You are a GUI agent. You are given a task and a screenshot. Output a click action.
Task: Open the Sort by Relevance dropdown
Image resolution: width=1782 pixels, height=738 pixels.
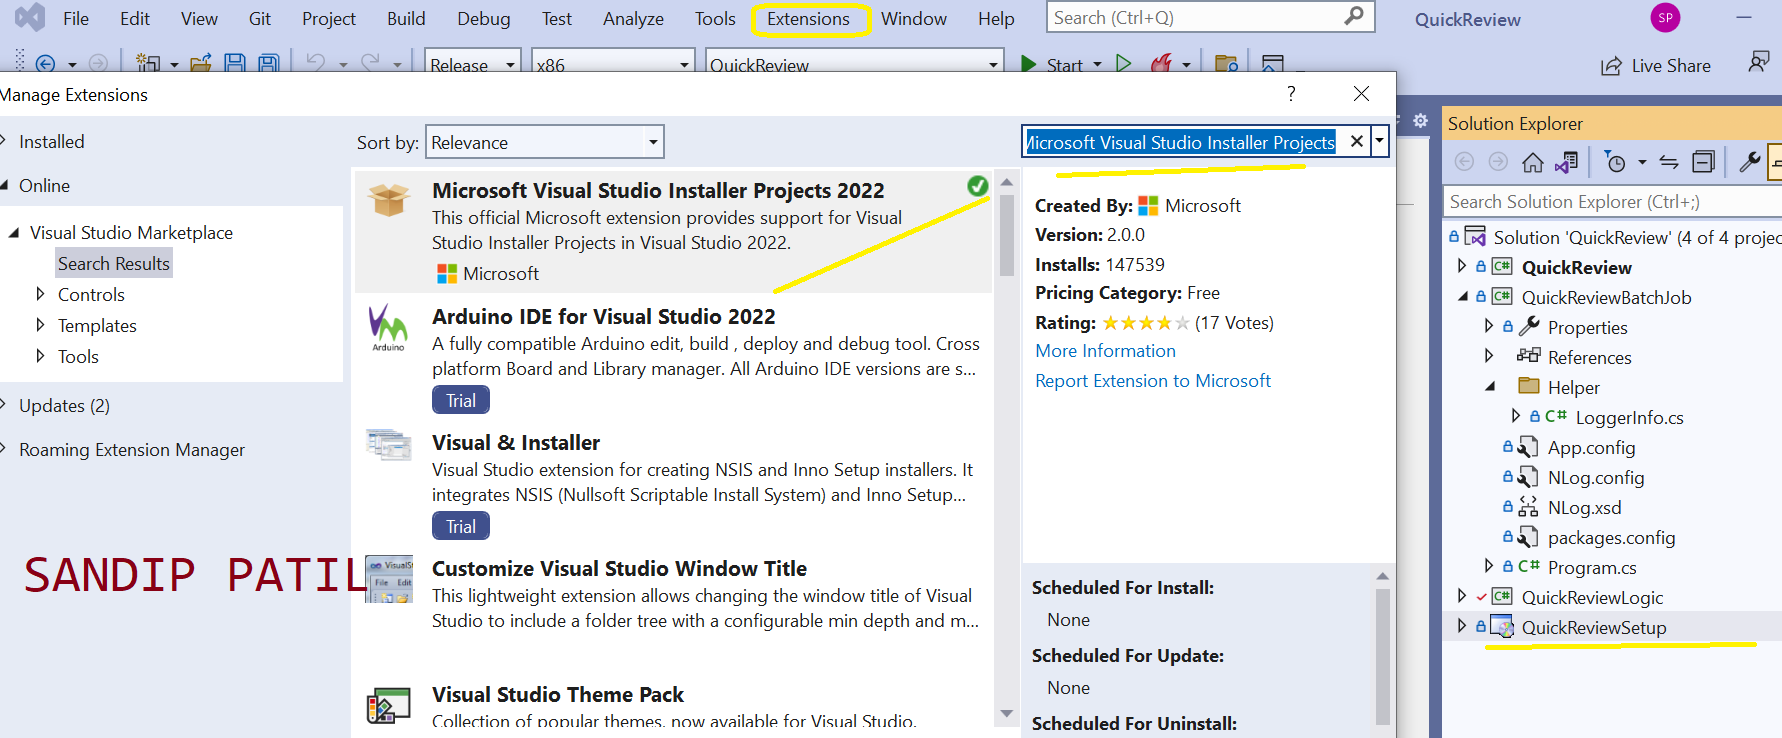tap(653, 142)
